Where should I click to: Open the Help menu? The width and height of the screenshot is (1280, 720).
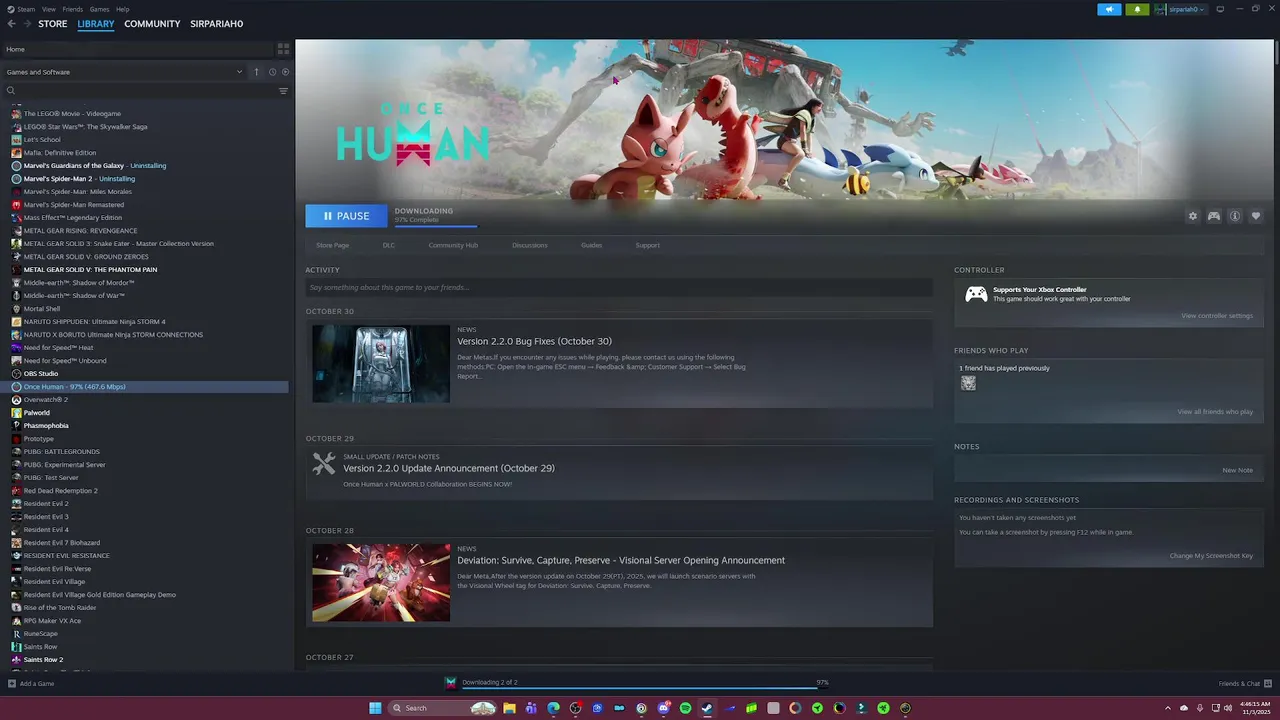pyautogui.click(x=122, y=9)
